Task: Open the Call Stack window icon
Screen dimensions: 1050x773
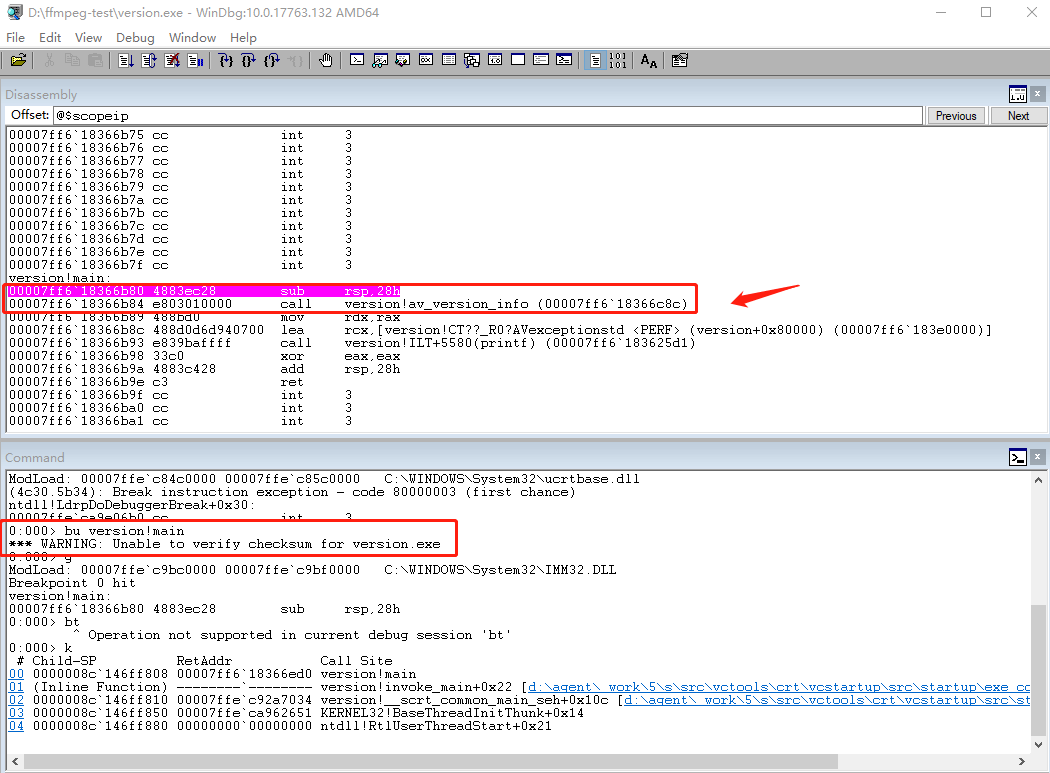Action: click(x=471, y=60)
